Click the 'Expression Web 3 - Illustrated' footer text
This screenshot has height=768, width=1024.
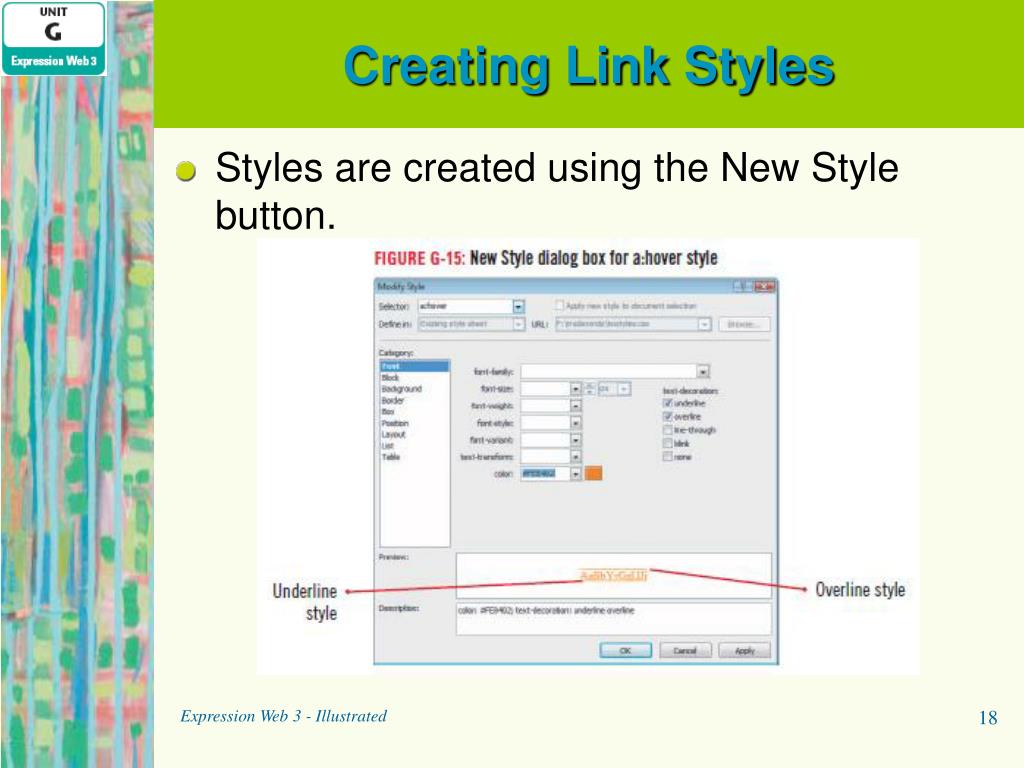tap(283, 716)
